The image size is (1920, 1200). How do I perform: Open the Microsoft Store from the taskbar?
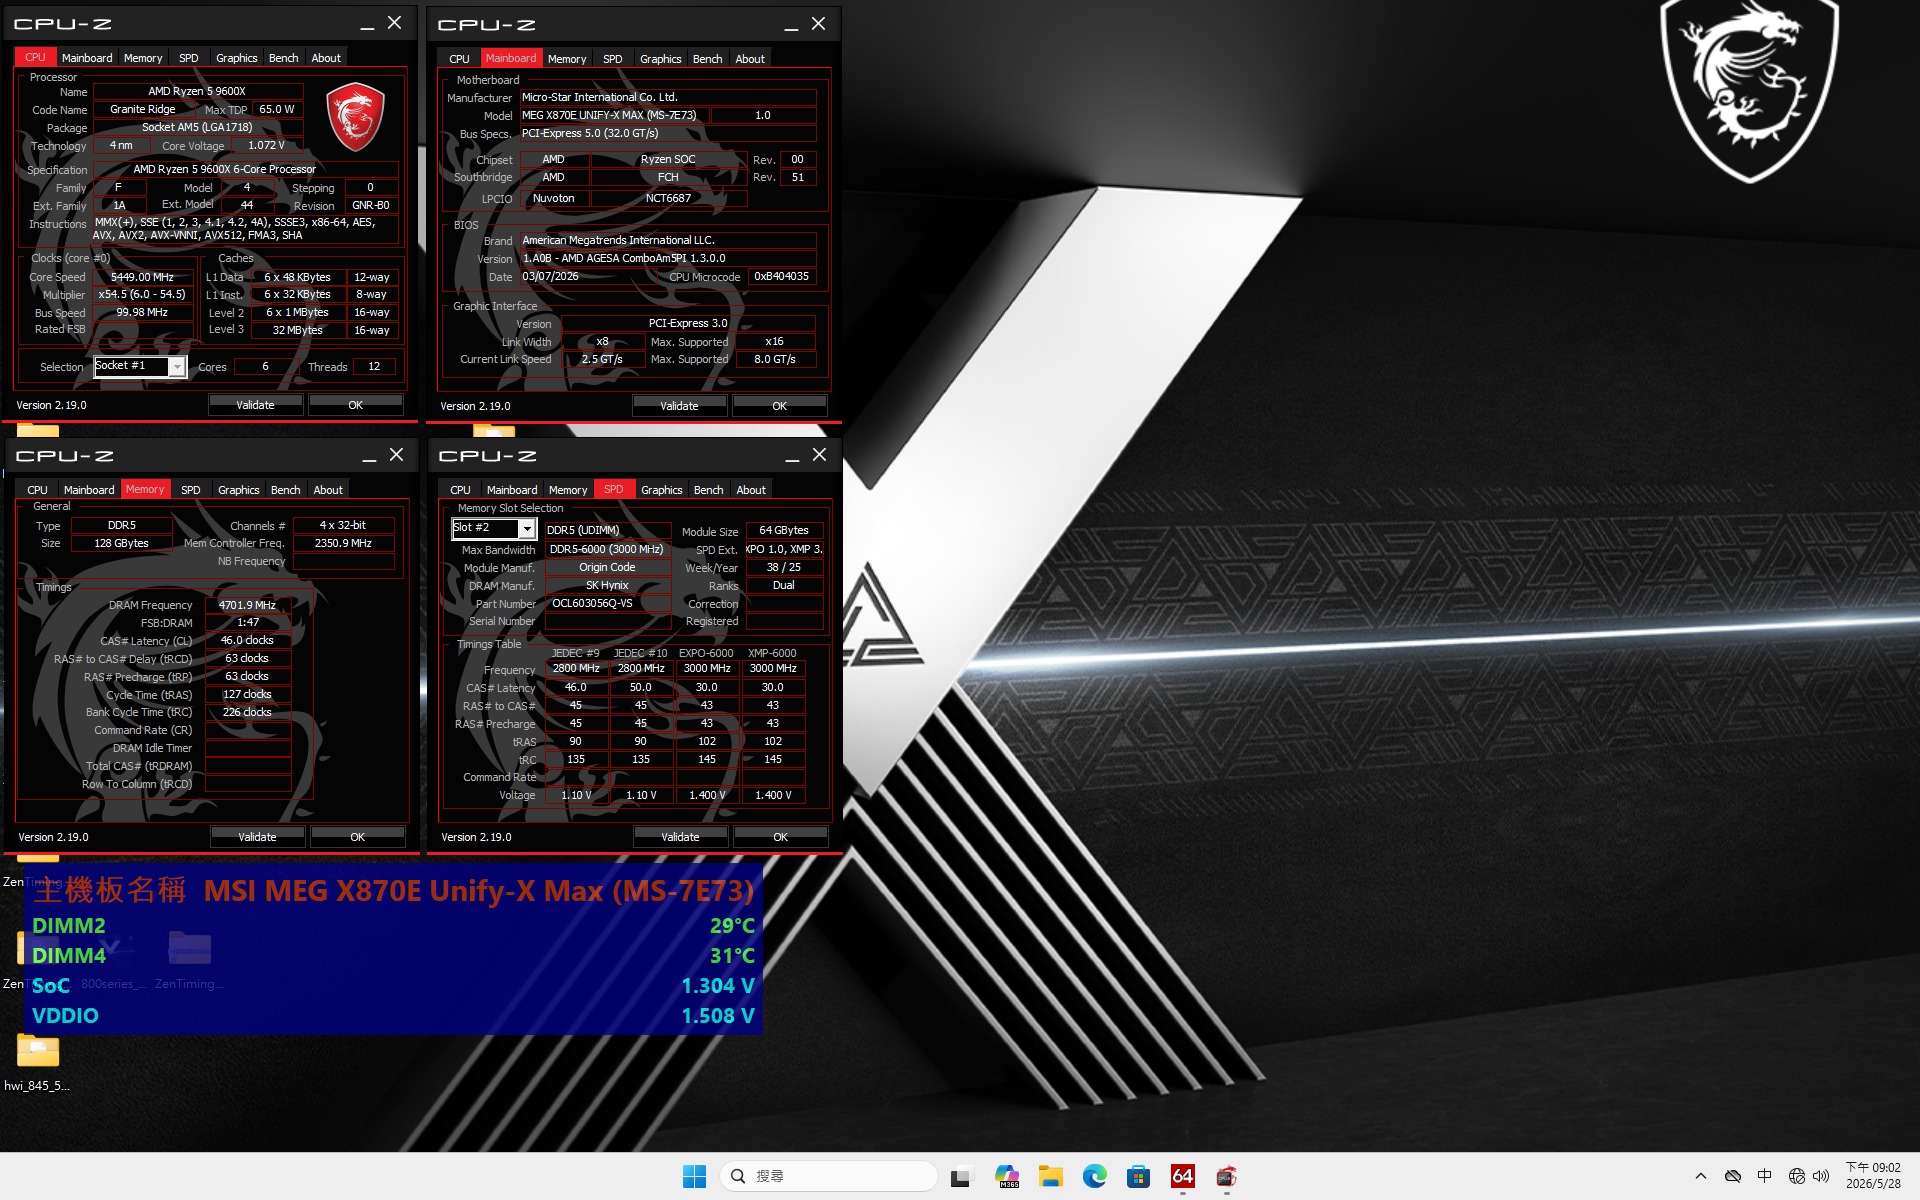click(x=1138, y=1176)
